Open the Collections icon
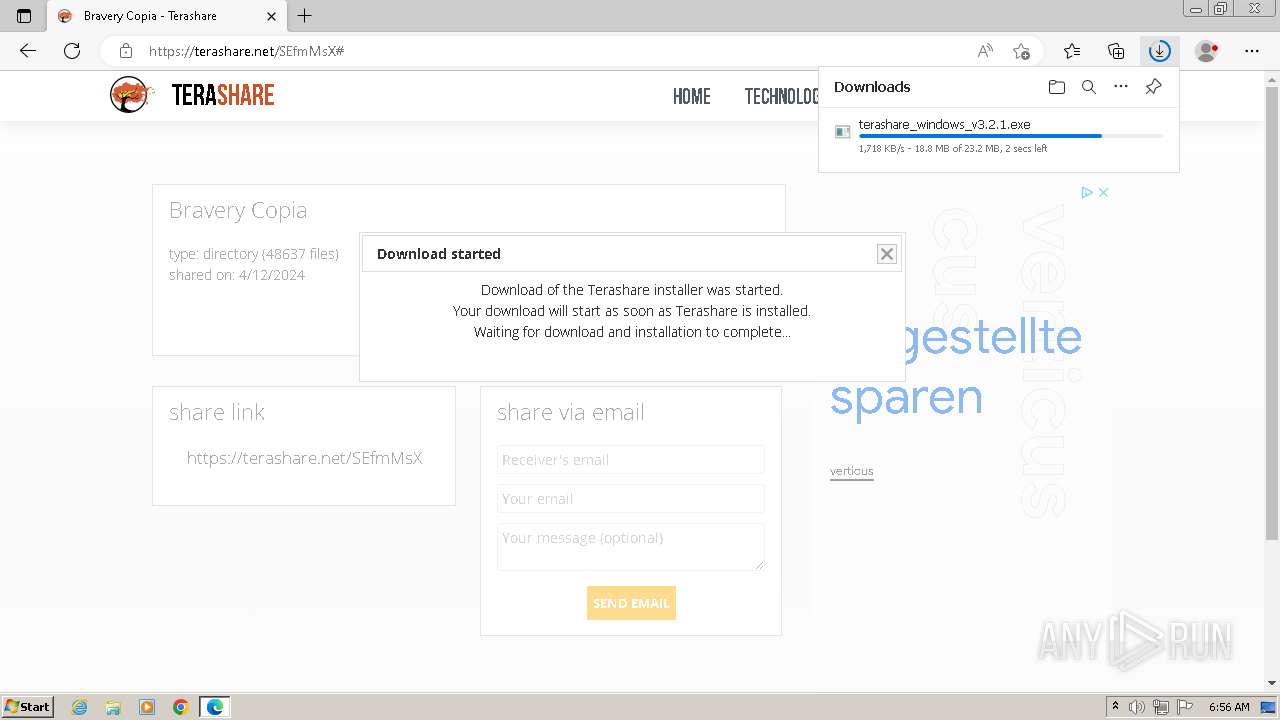 pos(1116,51)
